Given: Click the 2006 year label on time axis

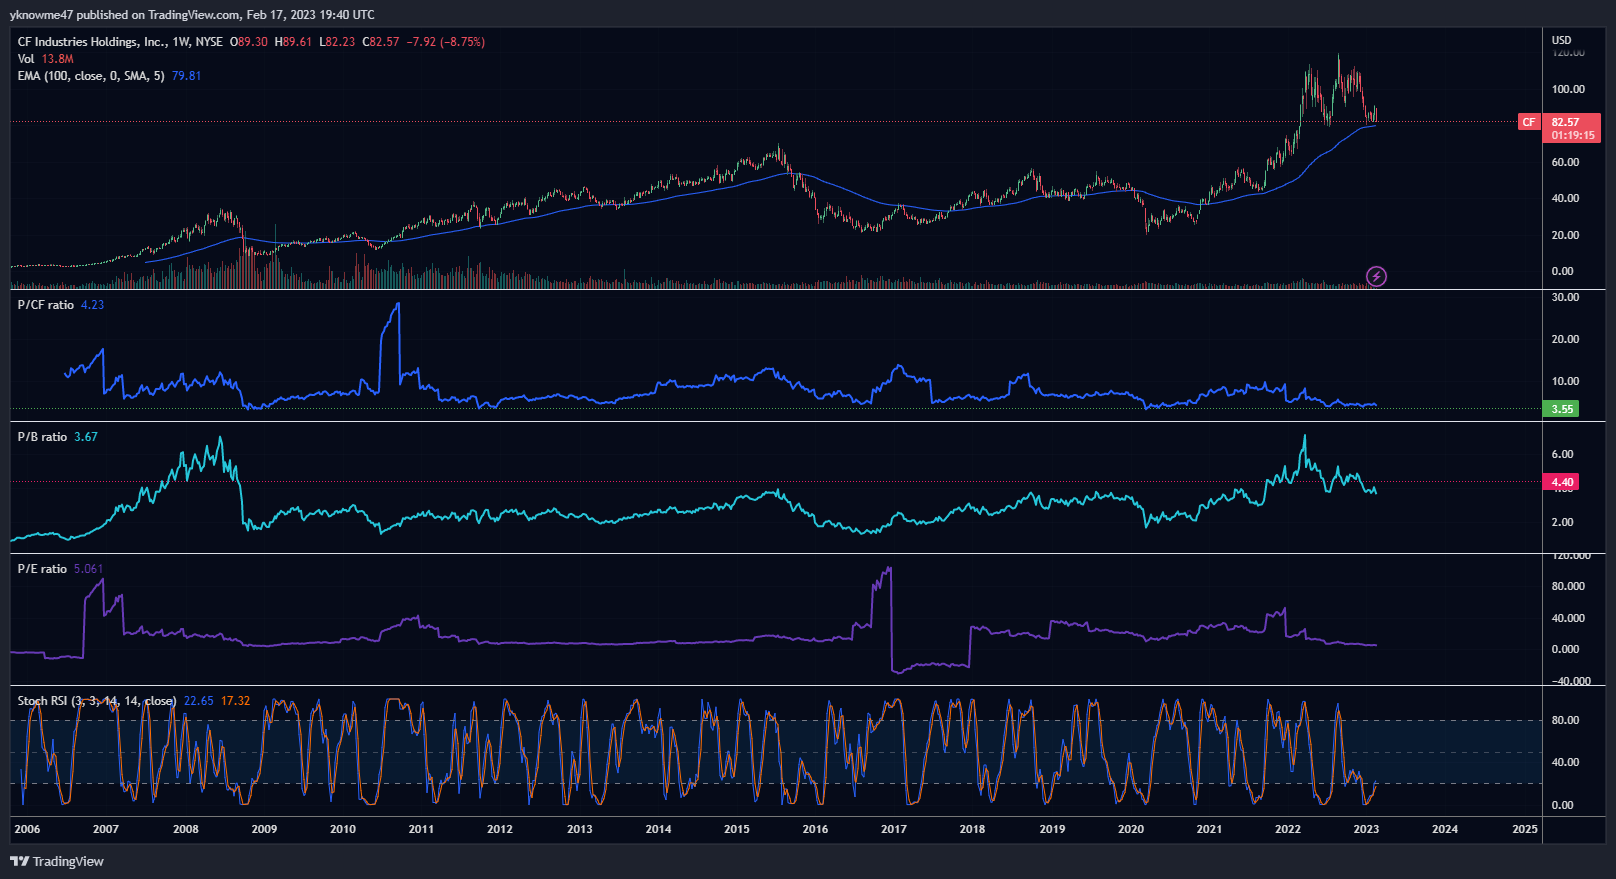Looking at the screenshot, I should pyautogui.click(x=27, y=829).
